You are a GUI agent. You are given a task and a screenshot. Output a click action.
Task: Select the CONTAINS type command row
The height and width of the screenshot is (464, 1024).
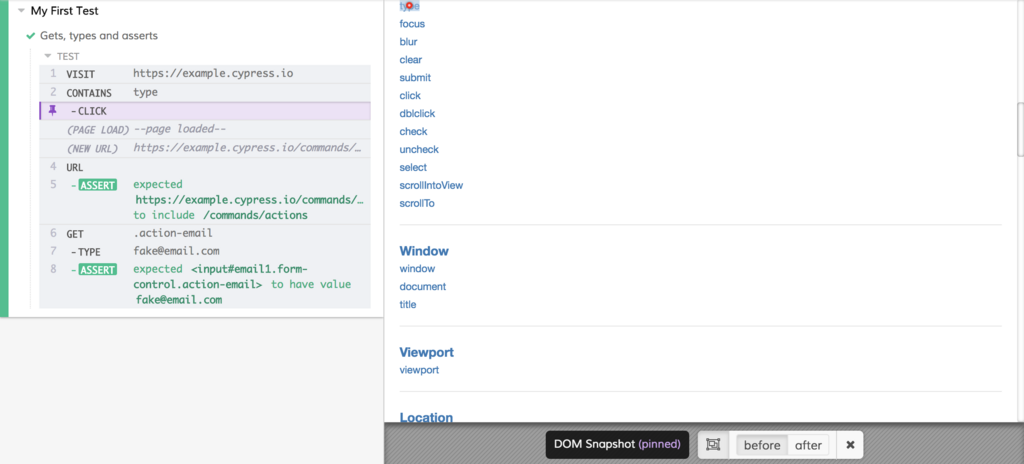coord(205,92)
